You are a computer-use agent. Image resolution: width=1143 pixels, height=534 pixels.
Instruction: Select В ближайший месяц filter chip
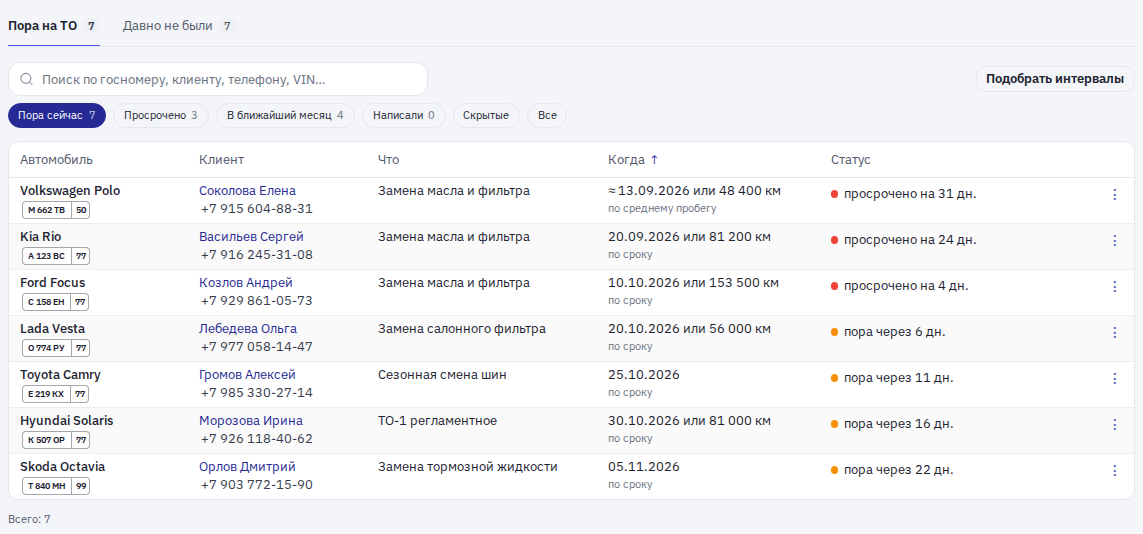285,115
